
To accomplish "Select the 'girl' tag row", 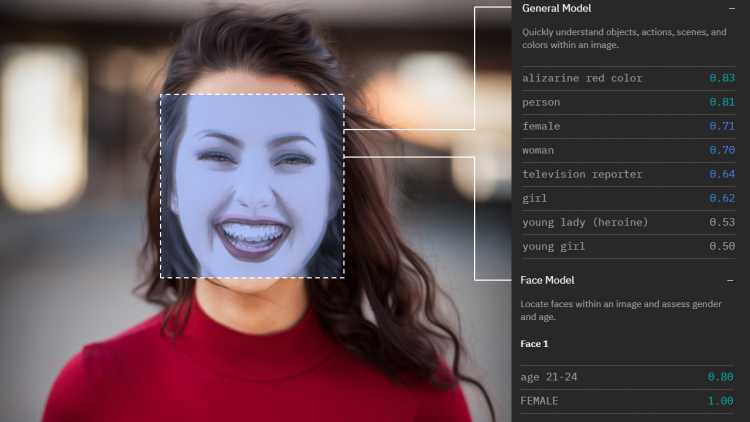I will click(537, 198).
